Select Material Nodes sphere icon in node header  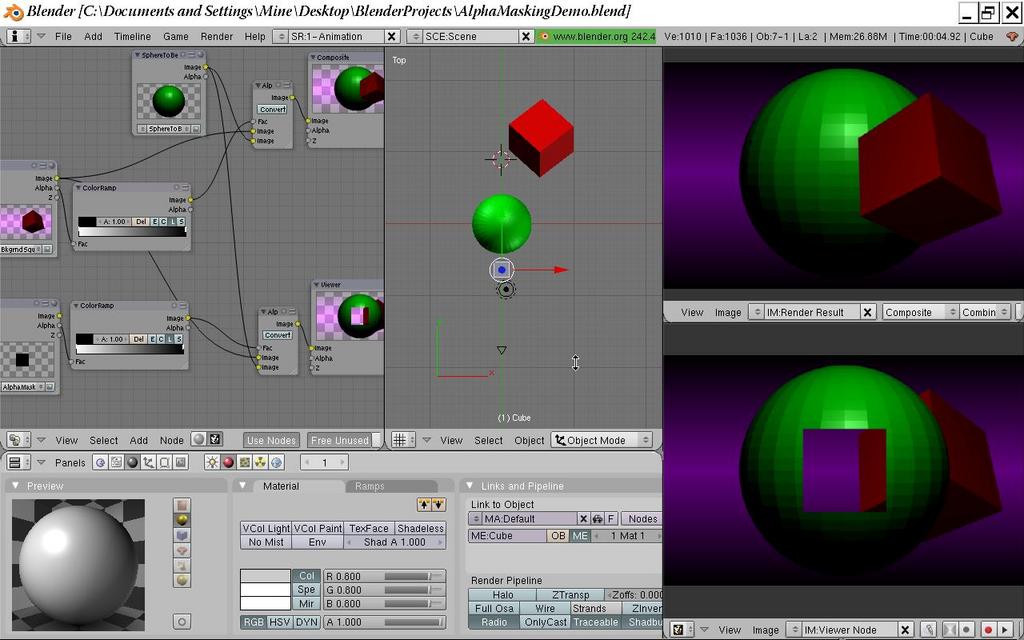pyautogui.click(x=199, y=440)
